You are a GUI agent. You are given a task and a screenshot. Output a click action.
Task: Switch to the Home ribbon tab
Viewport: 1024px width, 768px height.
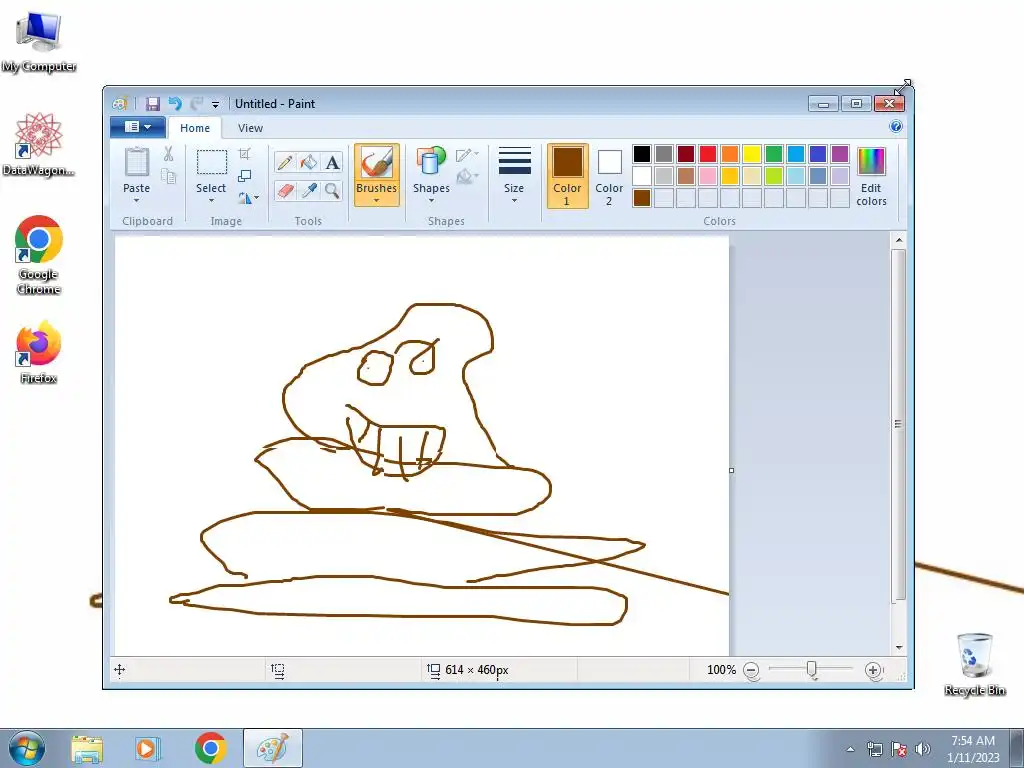tap(195, 128)
